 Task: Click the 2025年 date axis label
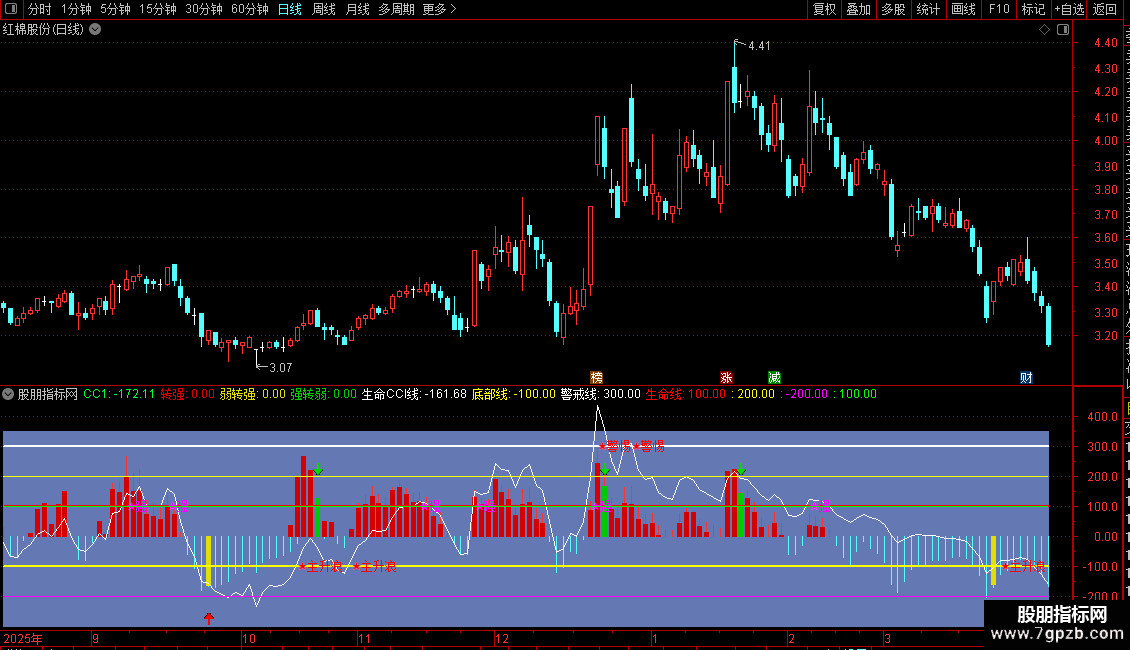(x=22, y=638)
